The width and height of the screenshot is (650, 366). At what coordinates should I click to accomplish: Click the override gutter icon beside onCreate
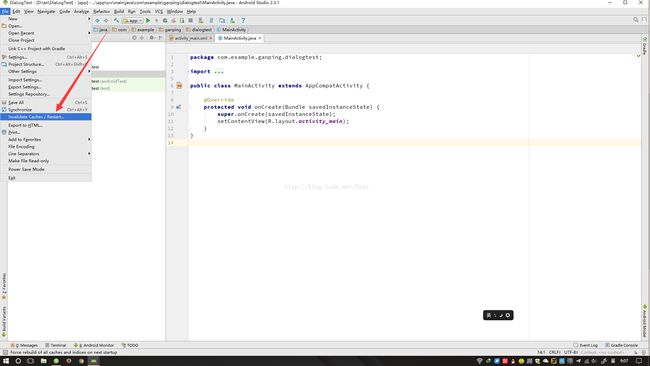pyautogui.click(x=178, y=107)
